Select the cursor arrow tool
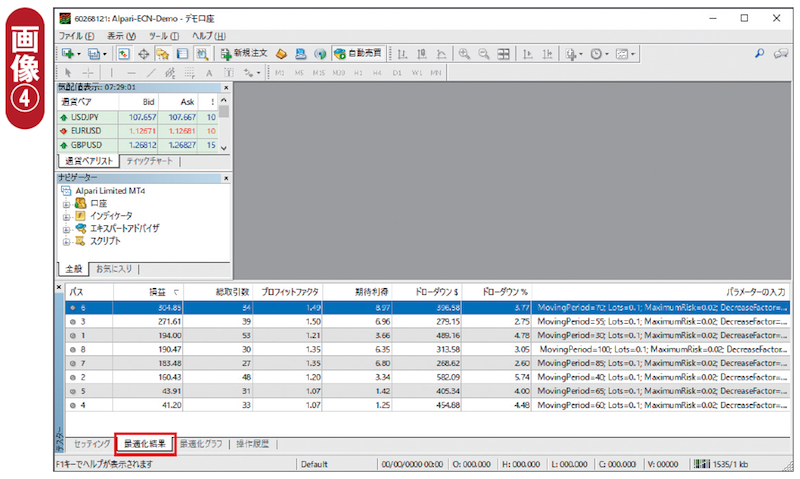 tap(68, 73)
